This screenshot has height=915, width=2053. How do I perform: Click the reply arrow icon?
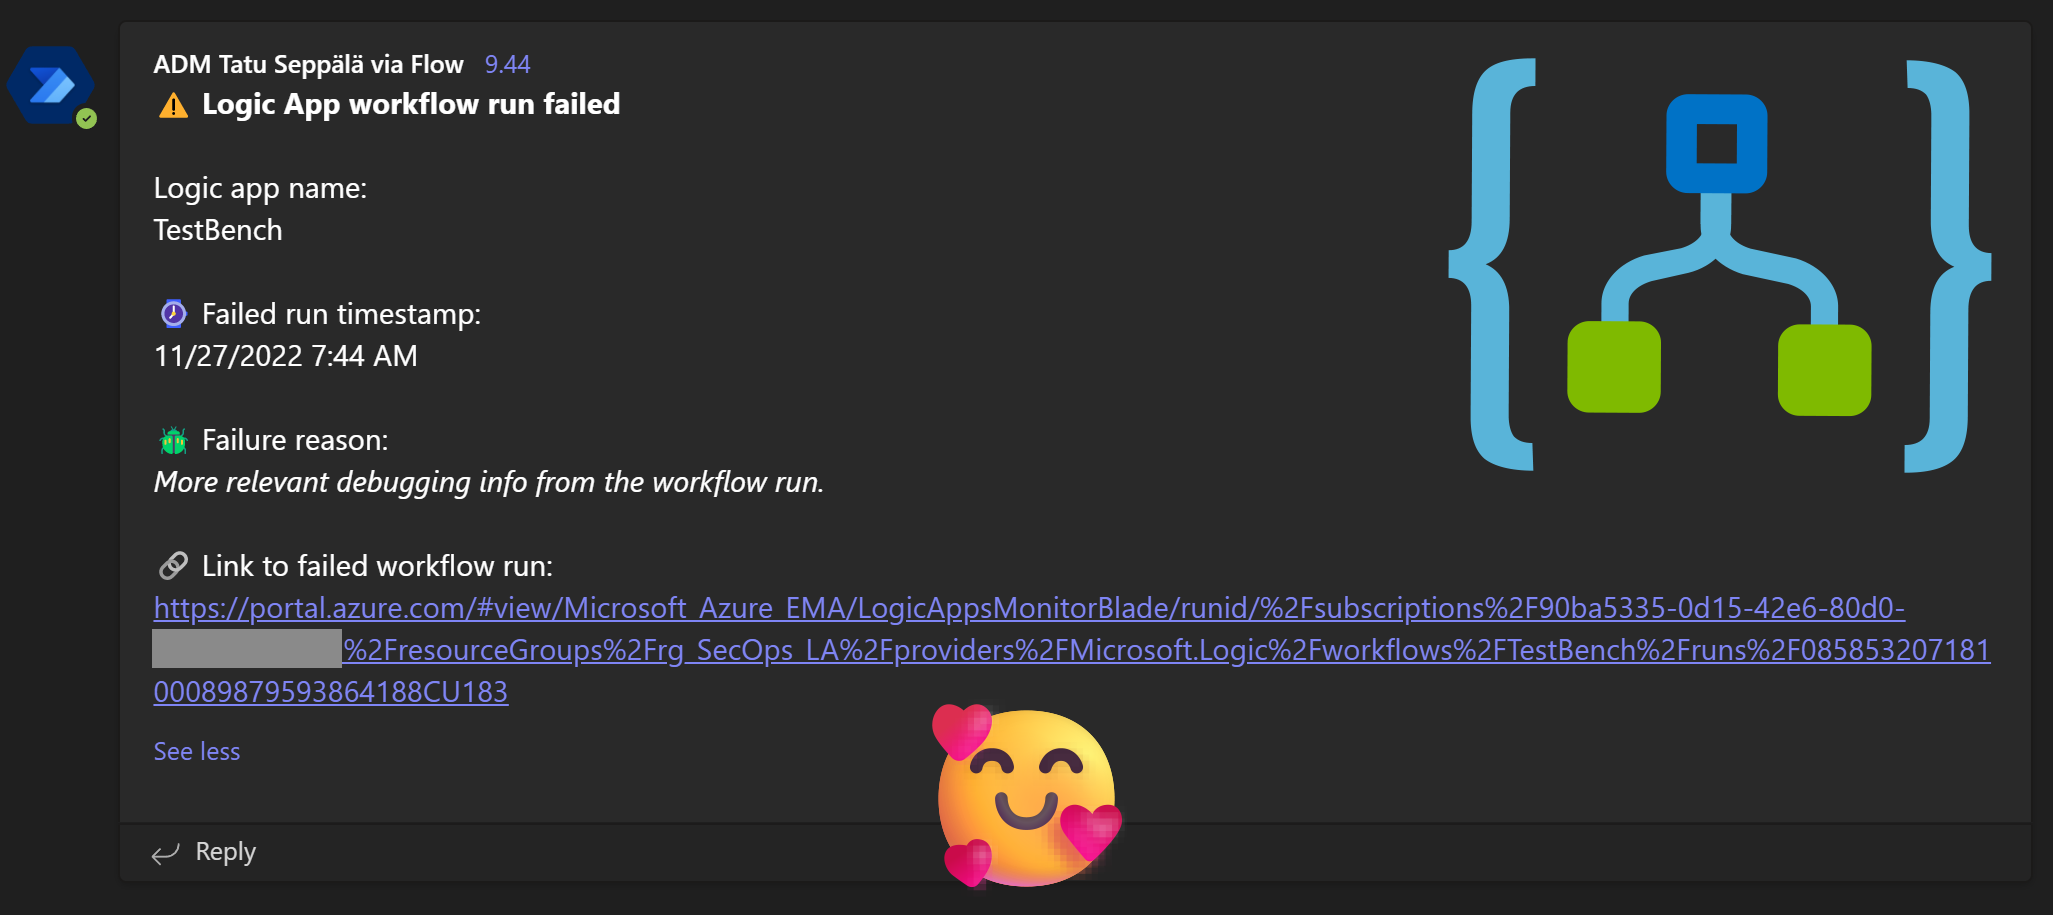165,853
